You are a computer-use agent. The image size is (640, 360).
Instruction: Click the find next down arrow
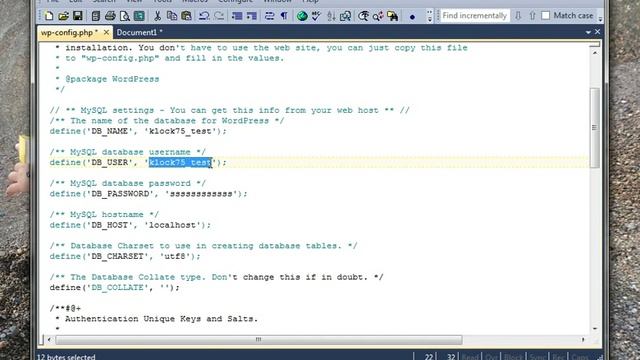518,16
